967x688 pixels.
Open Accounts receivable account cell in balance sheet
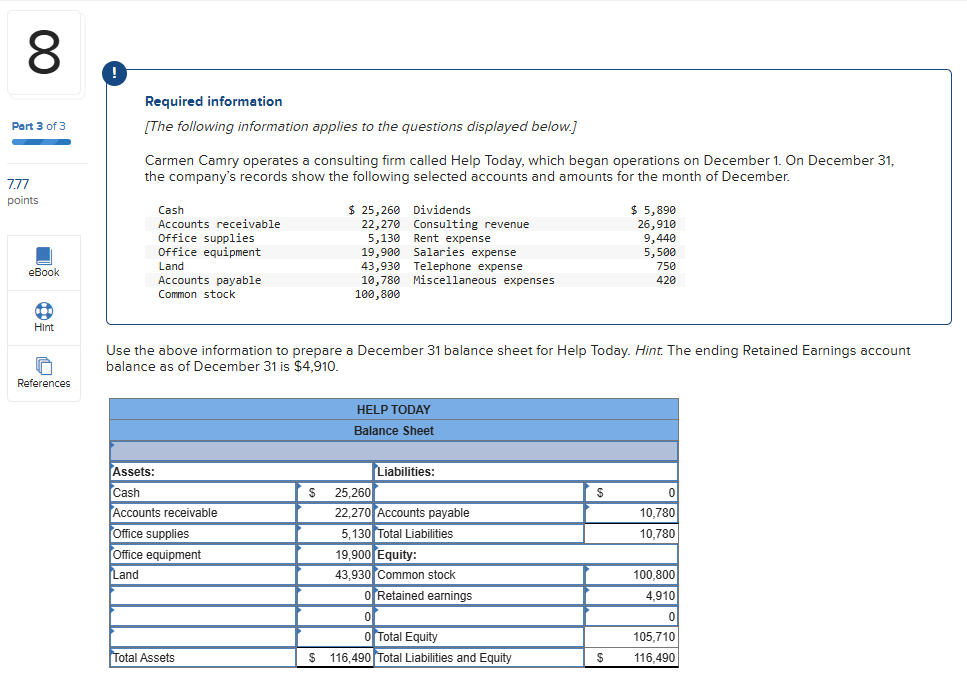204,513
